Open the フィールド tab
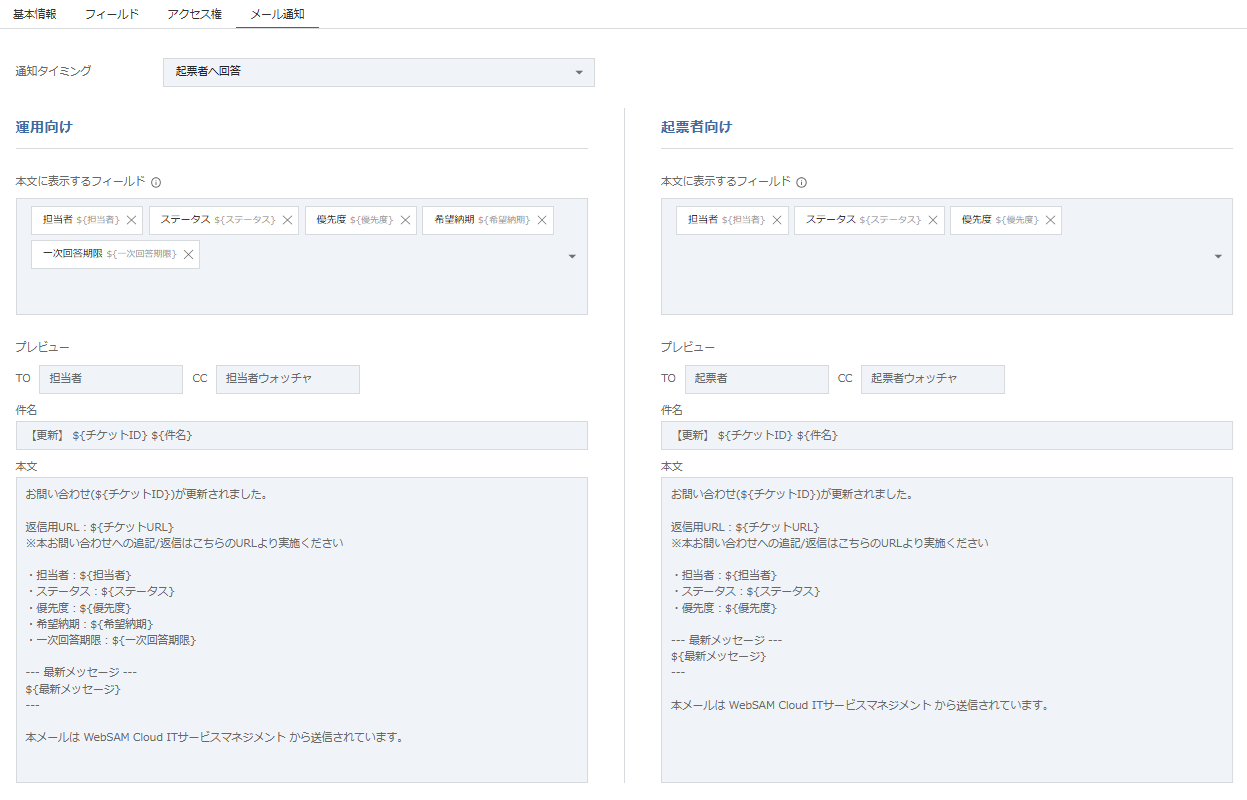The height and width of the screenshot is (800, 1247). (x=111, y=15)
